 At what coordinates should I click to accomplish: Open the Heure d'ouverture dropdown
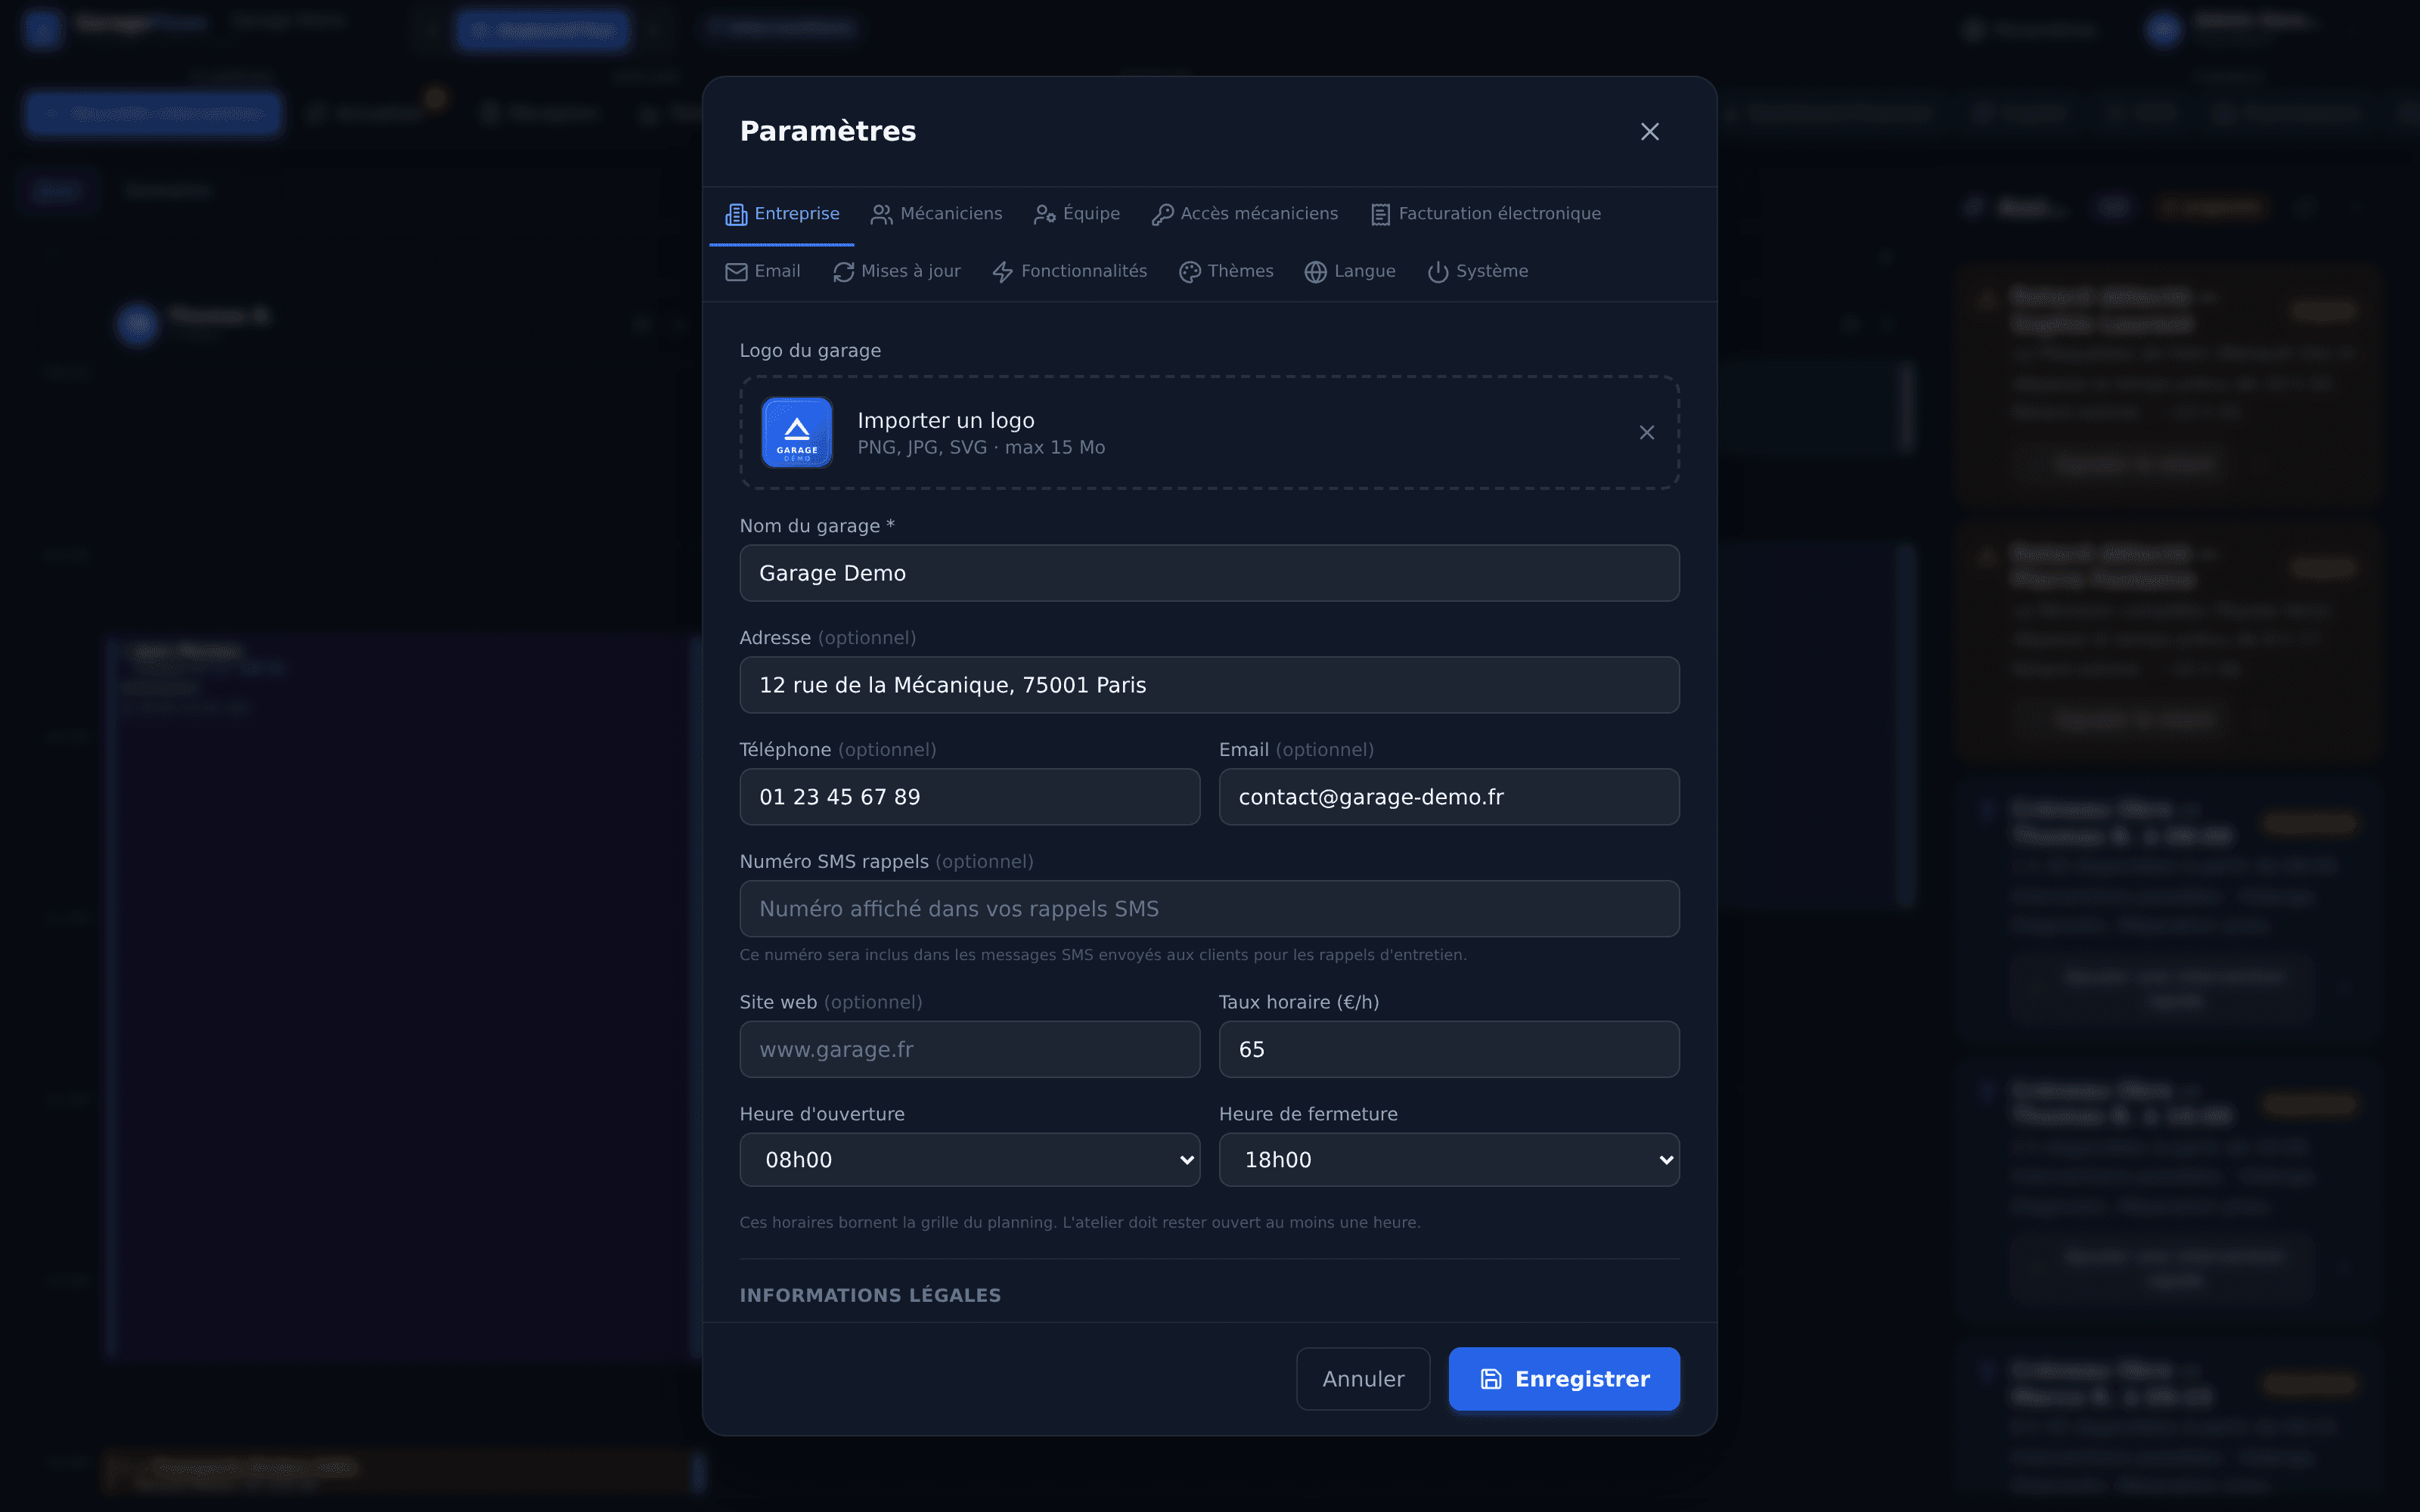969,1160
